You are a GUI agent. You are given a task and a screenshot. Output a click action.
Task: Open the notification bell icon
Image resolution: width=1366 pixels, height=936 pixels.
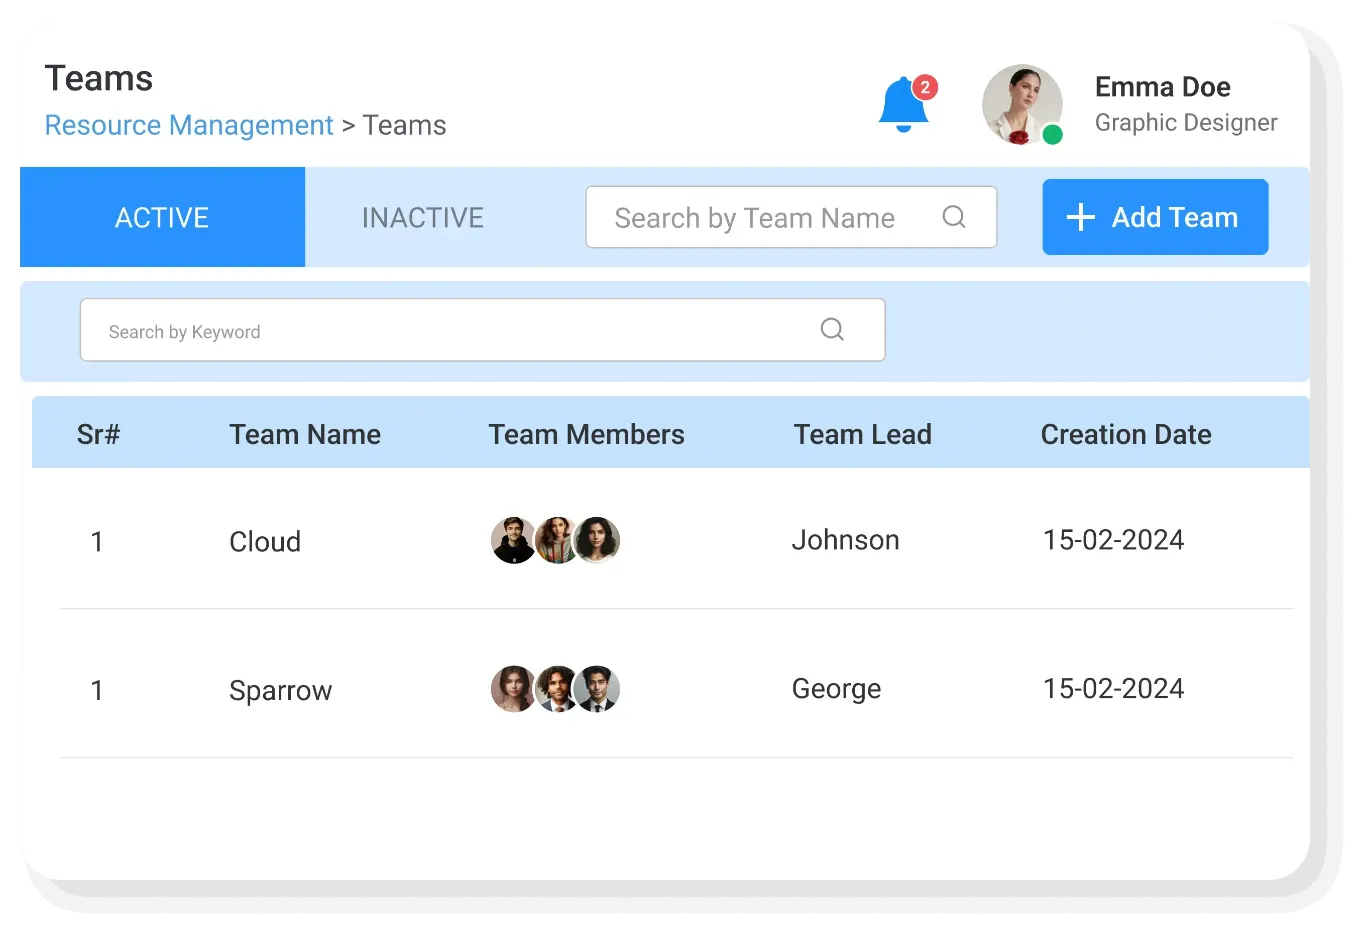(x=904, y=105)
